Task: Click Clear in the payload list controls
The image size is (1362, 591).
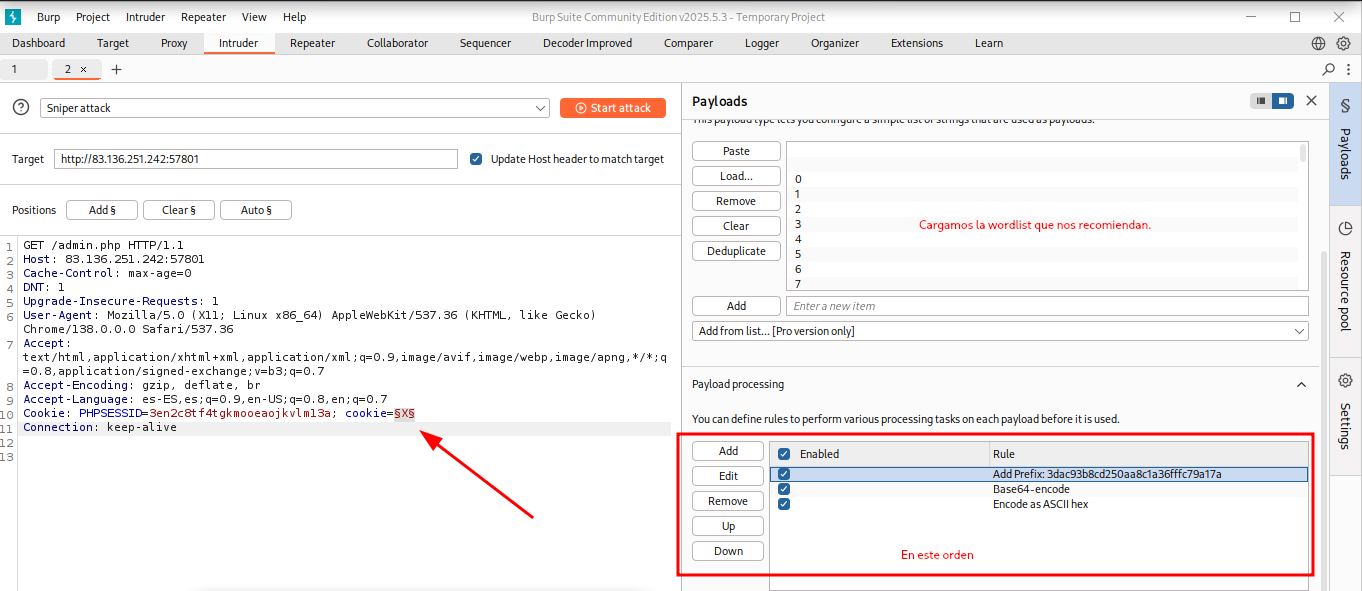Action: coord(736,226)
